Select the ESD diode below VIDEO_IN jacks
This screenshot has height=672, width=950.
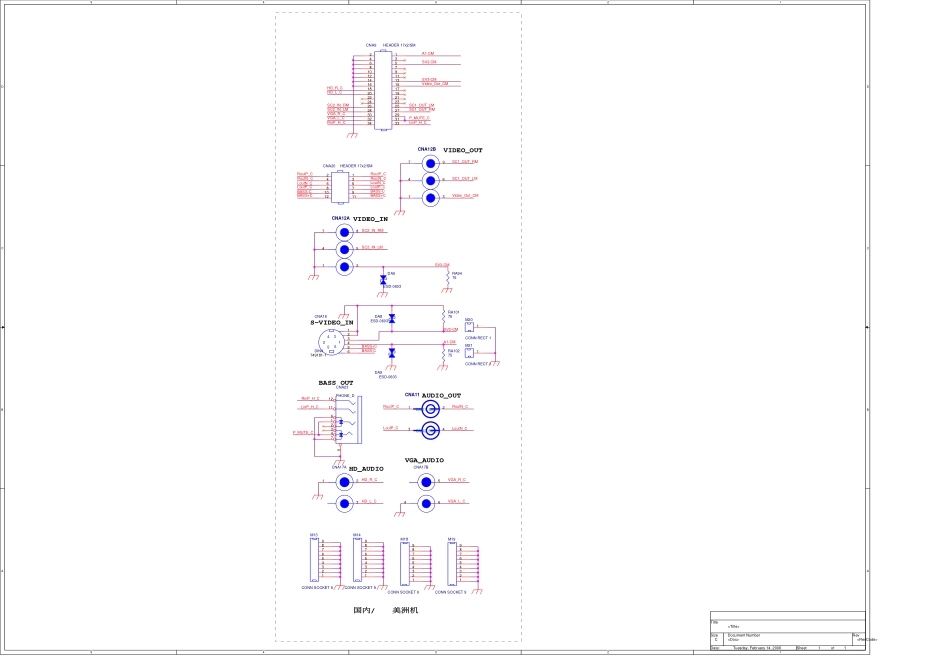point(383,280)
